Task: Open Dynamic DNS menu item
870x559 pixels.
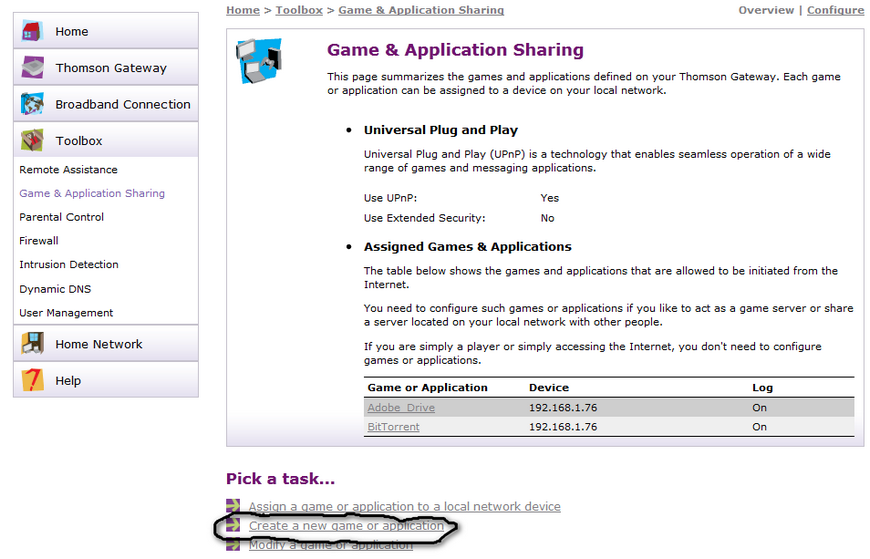Action: pyautogui.click(x=55, y=289)
